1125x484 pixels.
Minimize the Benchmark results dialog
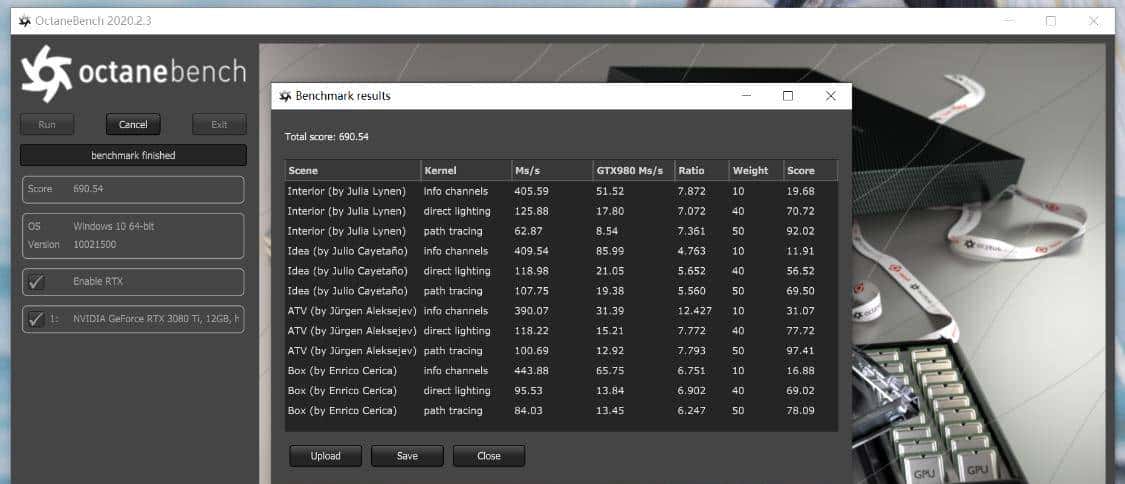pyautogui.click(x=746, y=96)
